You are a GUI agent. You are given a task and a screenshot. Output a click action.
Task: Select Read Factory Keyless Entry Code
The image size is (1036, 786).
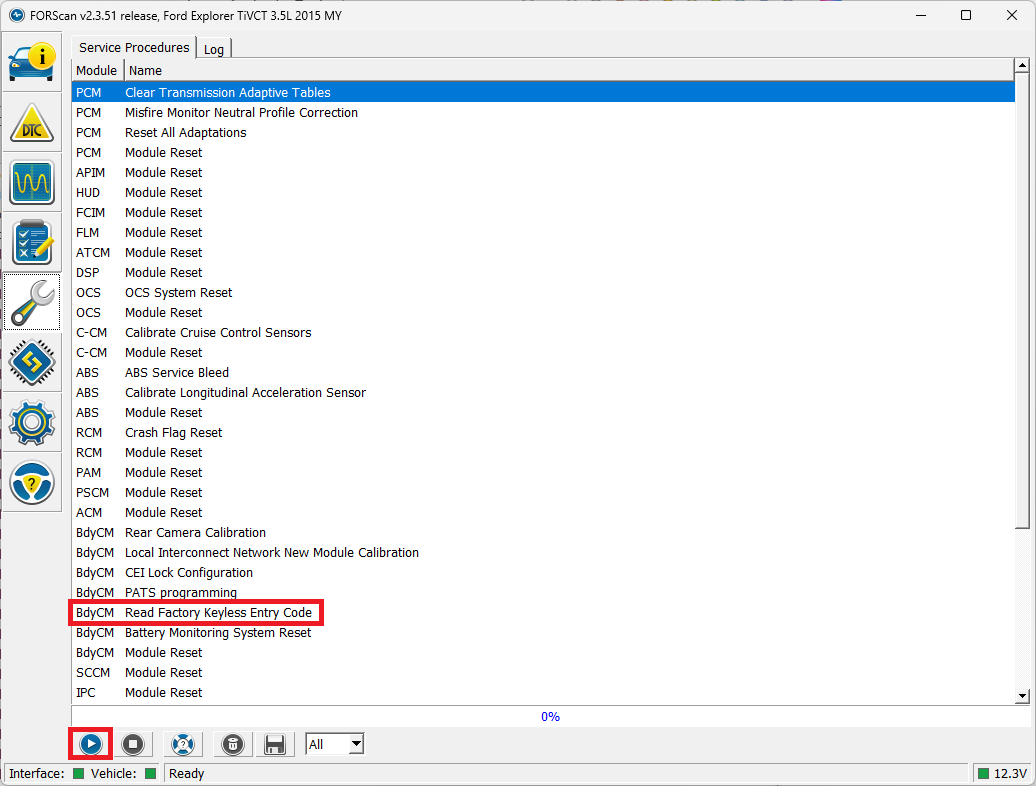(543, 612)
